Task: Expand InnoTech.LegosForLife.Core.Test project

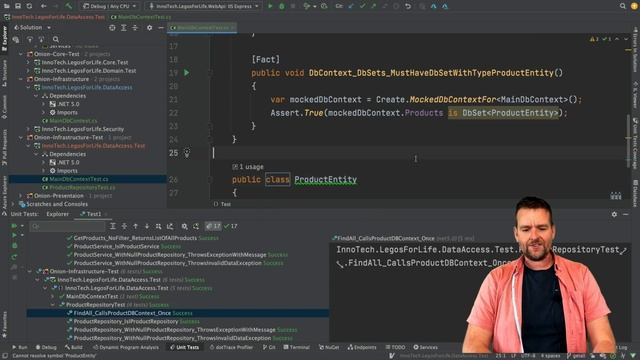Action: [28, 62]
